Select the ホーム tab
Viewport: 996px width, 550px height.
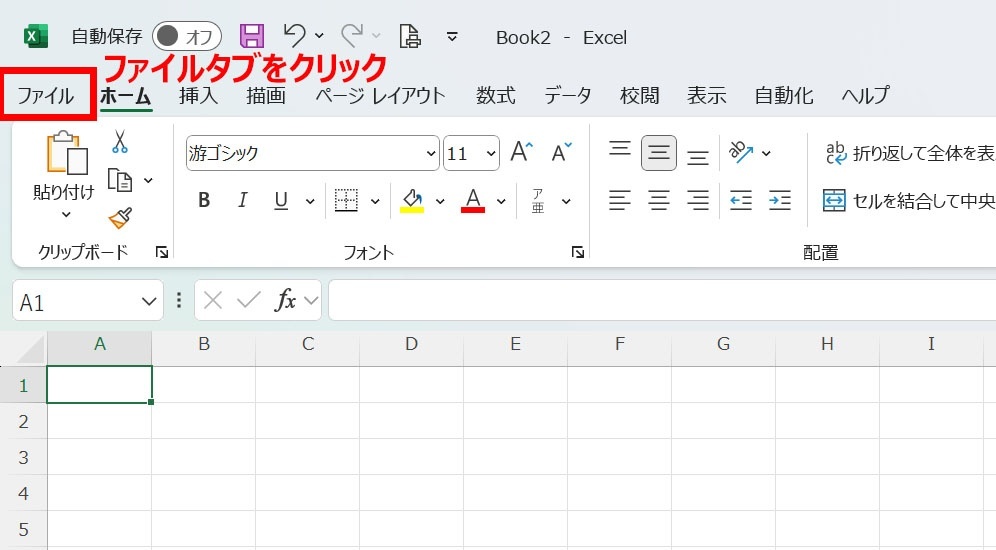click(125, 96)
